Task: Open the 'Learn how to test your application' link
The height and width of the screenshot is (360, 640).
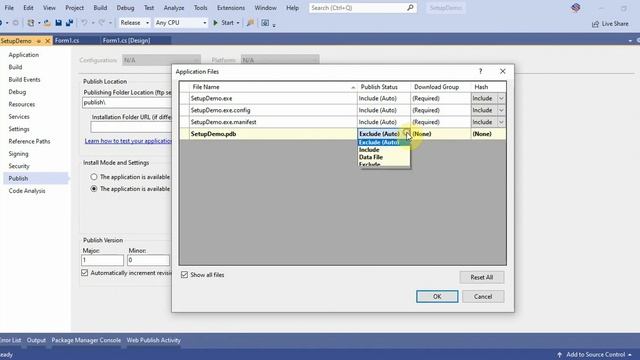Action: point(128,141)
